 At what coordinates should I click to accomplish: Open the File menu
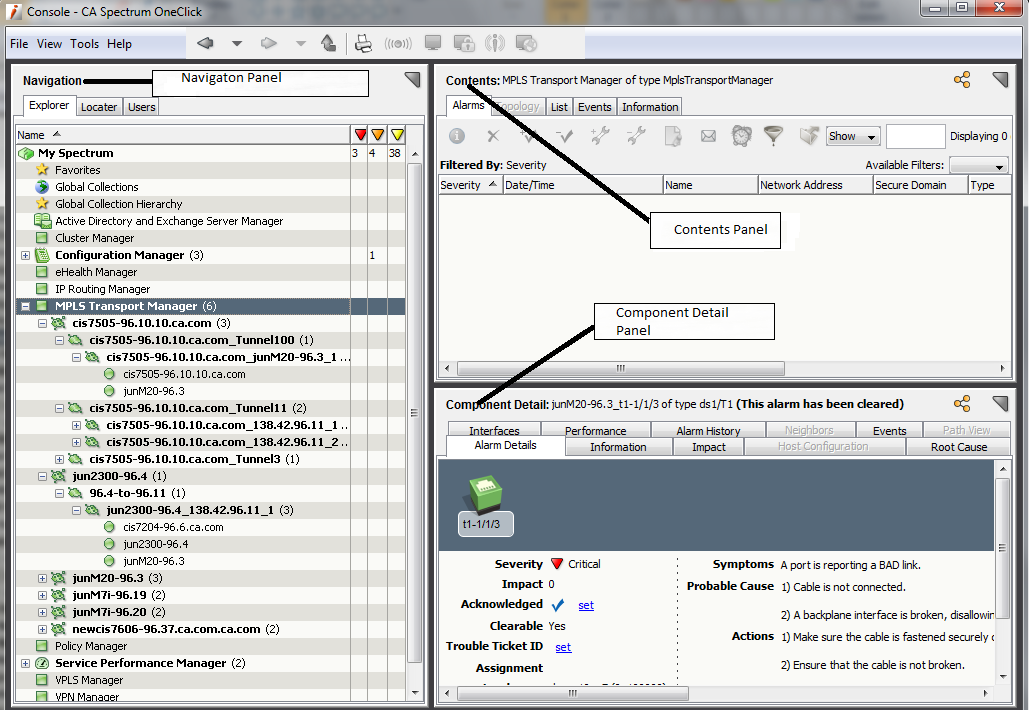click(x=19, y=43)
